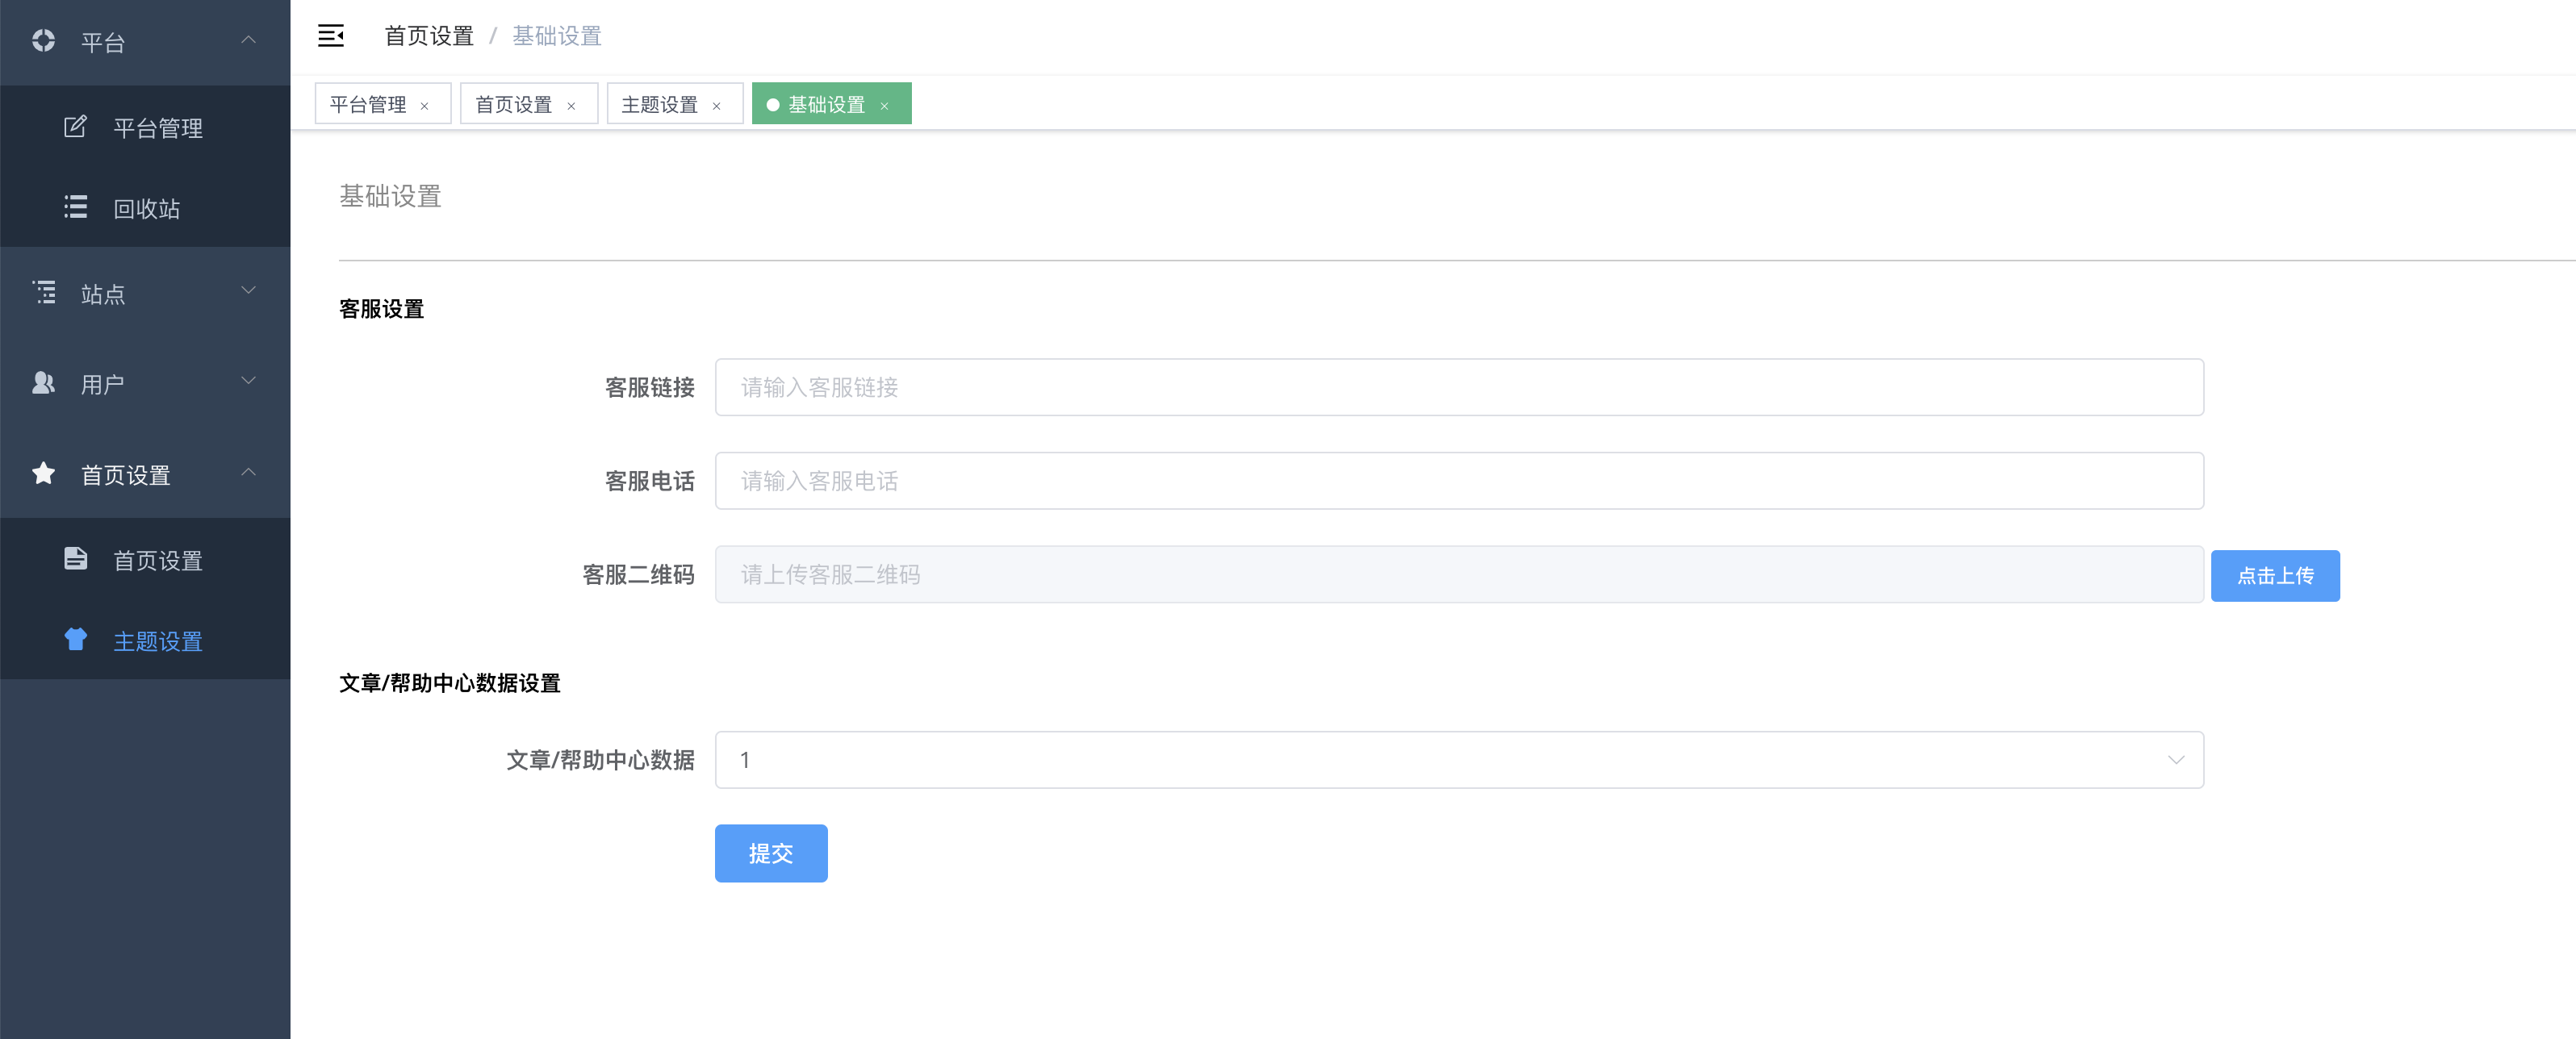Expand the 站点 sidebar menu
The height and width of the screenshot is (1039, 2576).
coord(248,291)
